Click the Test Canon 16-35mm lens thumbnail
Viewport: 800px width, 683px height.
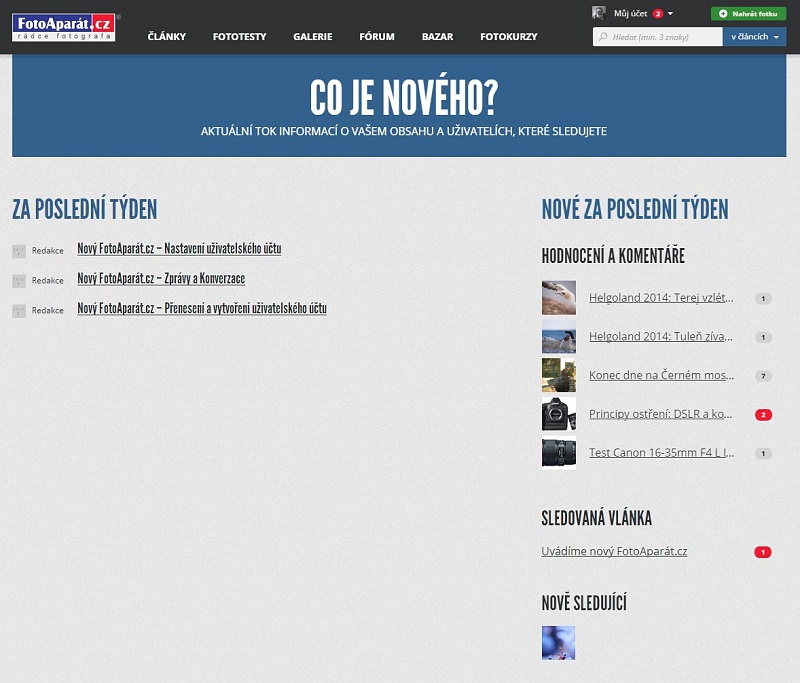tap(558, 453)
